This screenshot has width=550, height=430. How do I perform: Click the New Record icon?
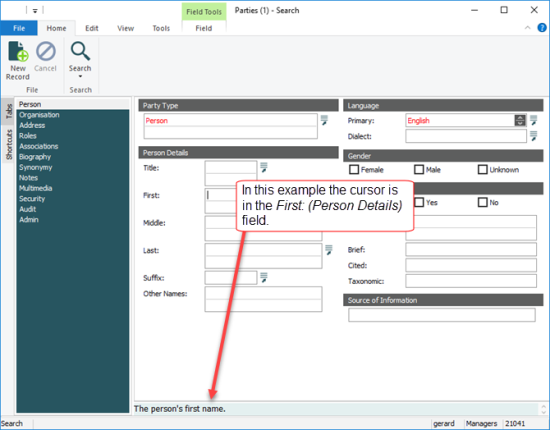point(18,51)
